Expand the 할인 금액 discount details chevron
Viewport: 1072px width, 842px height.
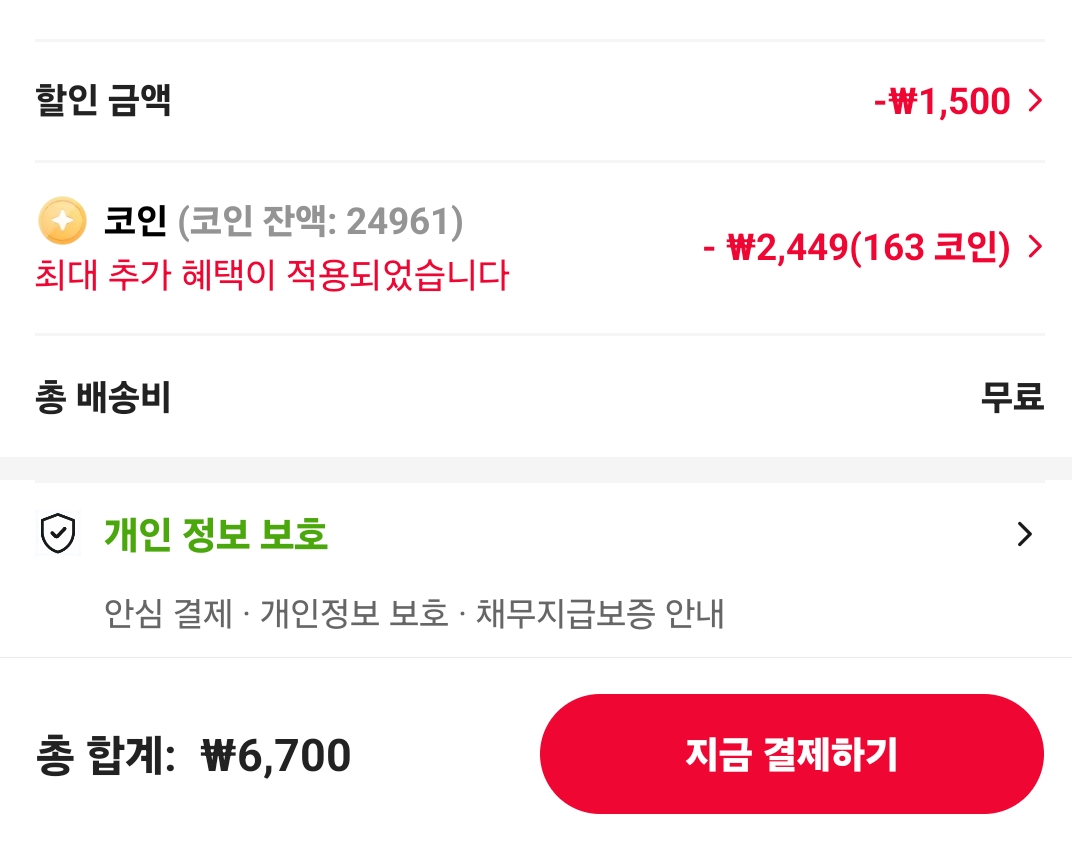point(1035,101)
